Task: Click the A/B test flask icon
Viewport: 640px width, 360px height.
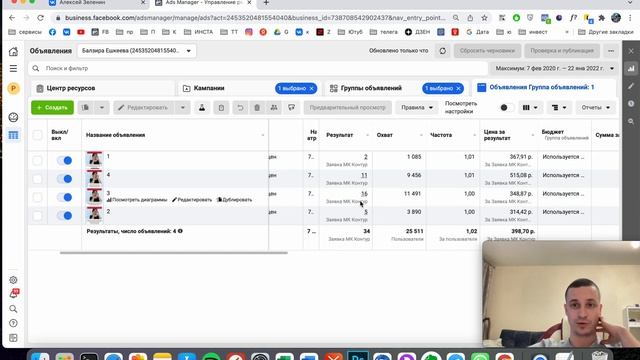Action: 202,107
